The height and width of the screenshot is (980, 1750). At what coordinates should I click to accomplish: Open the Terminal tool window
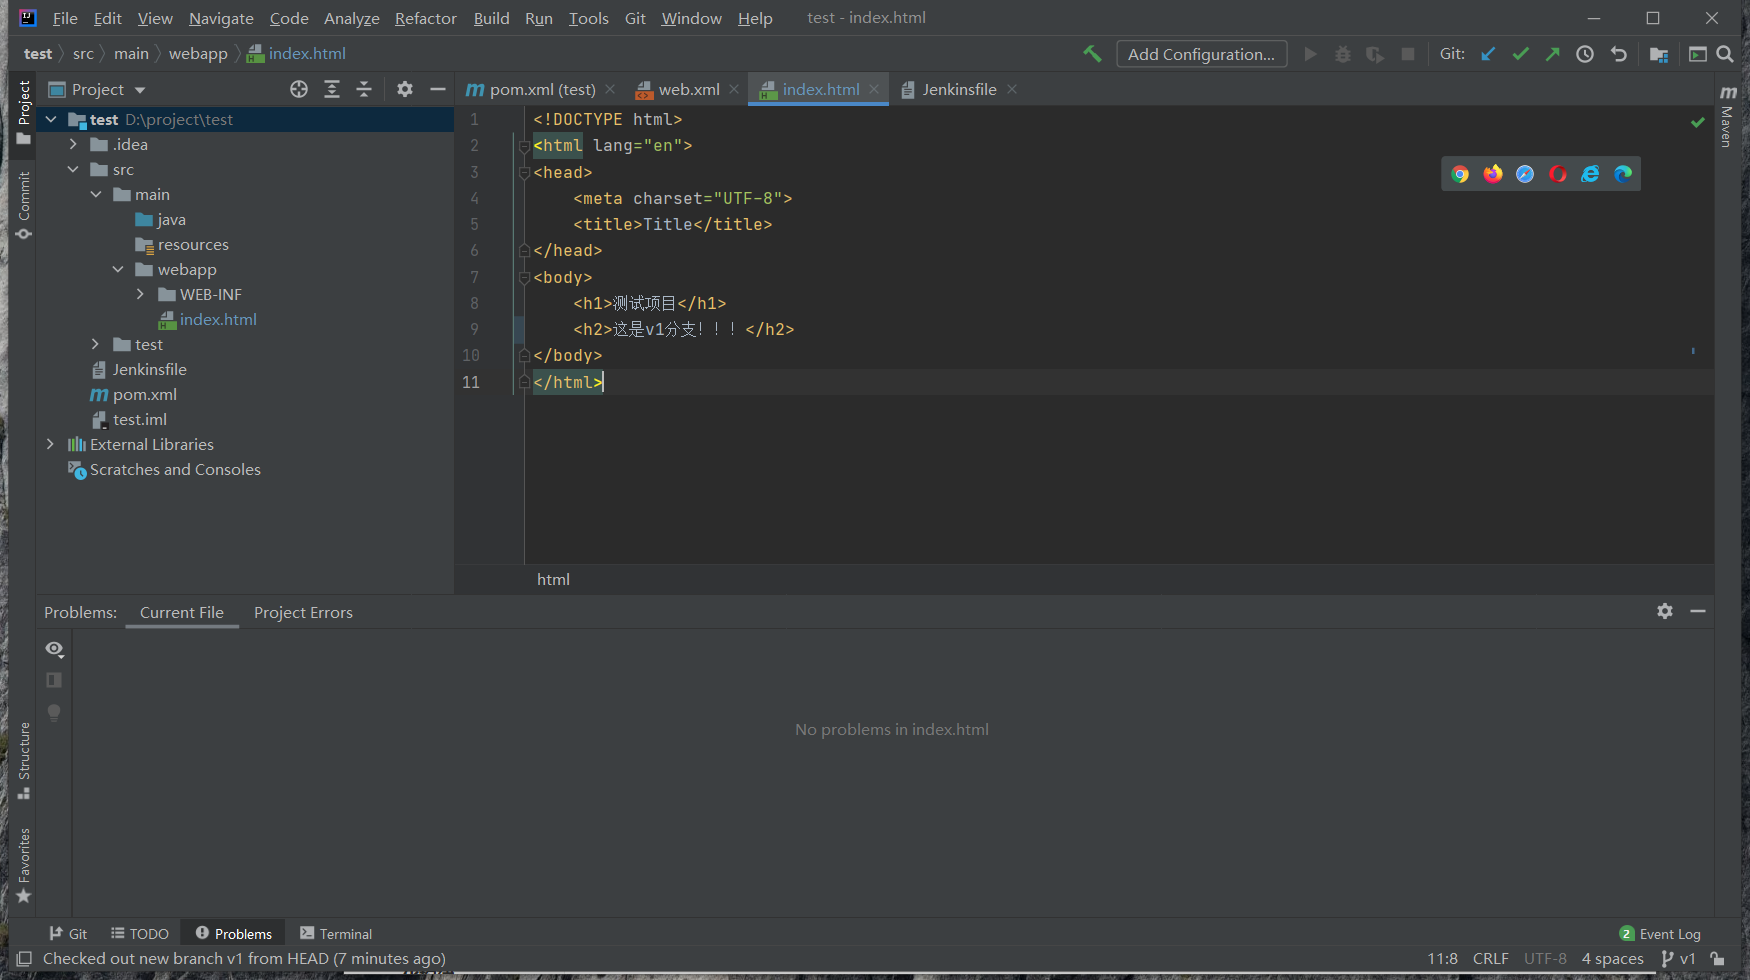tap(336, 933)
